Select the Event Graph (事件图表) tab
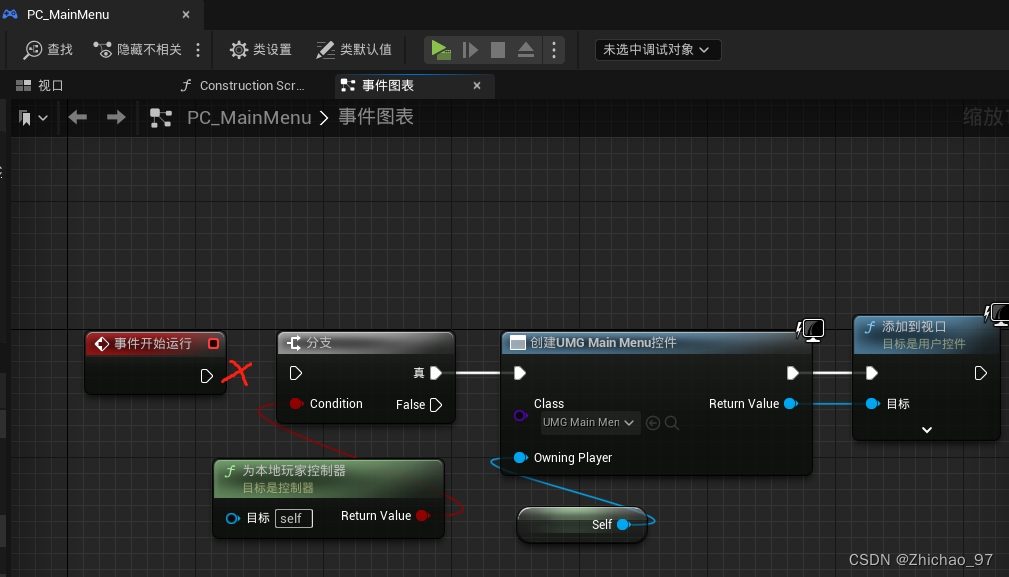Viewport: 1009px width, 577px height. pyautogui.click(x=388, y=86)
